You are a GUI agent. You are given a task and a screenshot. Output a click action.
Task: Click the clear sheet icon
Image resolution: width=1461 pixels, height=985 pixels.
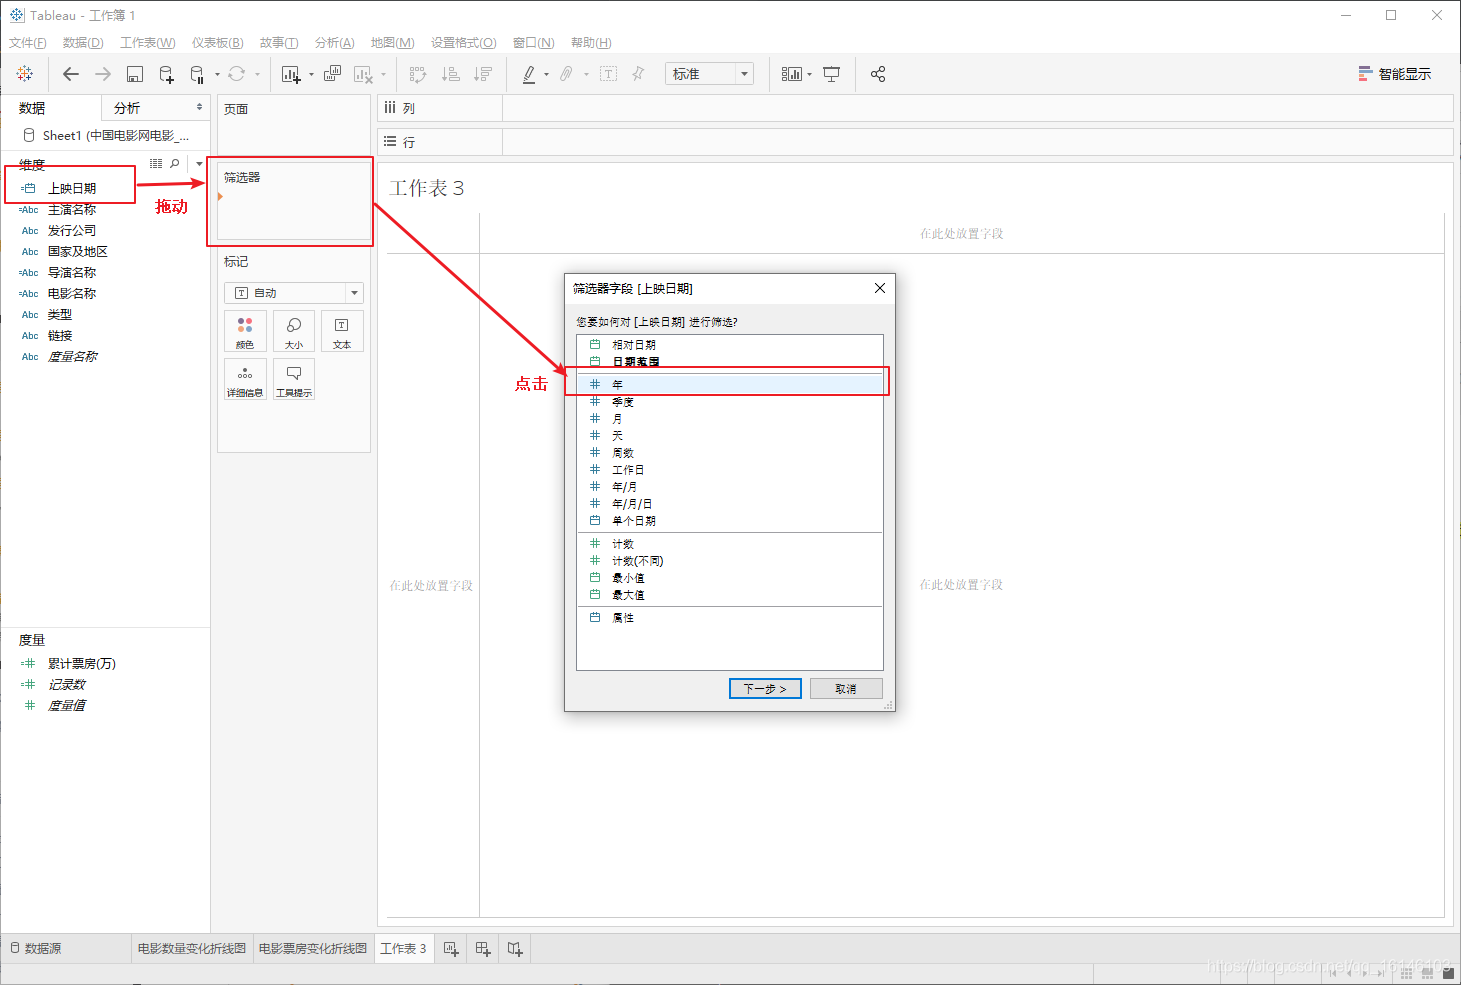363,74
